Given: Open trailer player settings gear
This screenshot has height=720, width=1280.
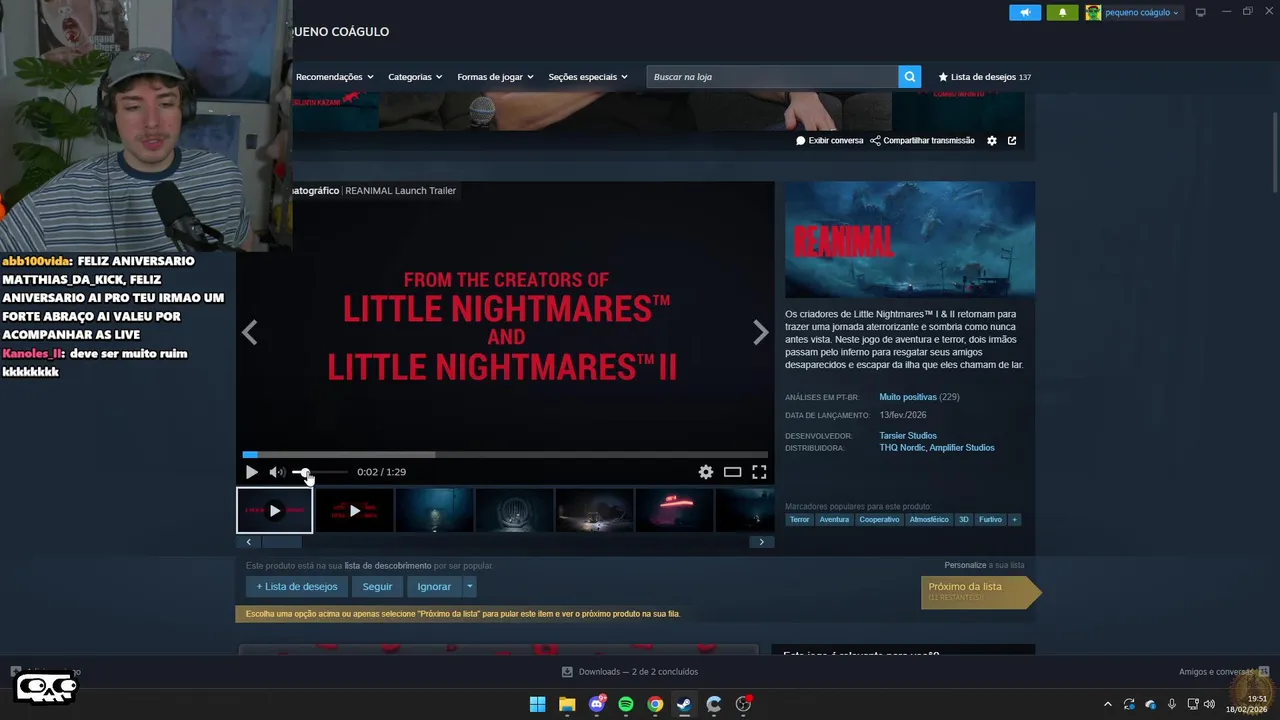Looking at the screenshot, I should pos(706,472).
